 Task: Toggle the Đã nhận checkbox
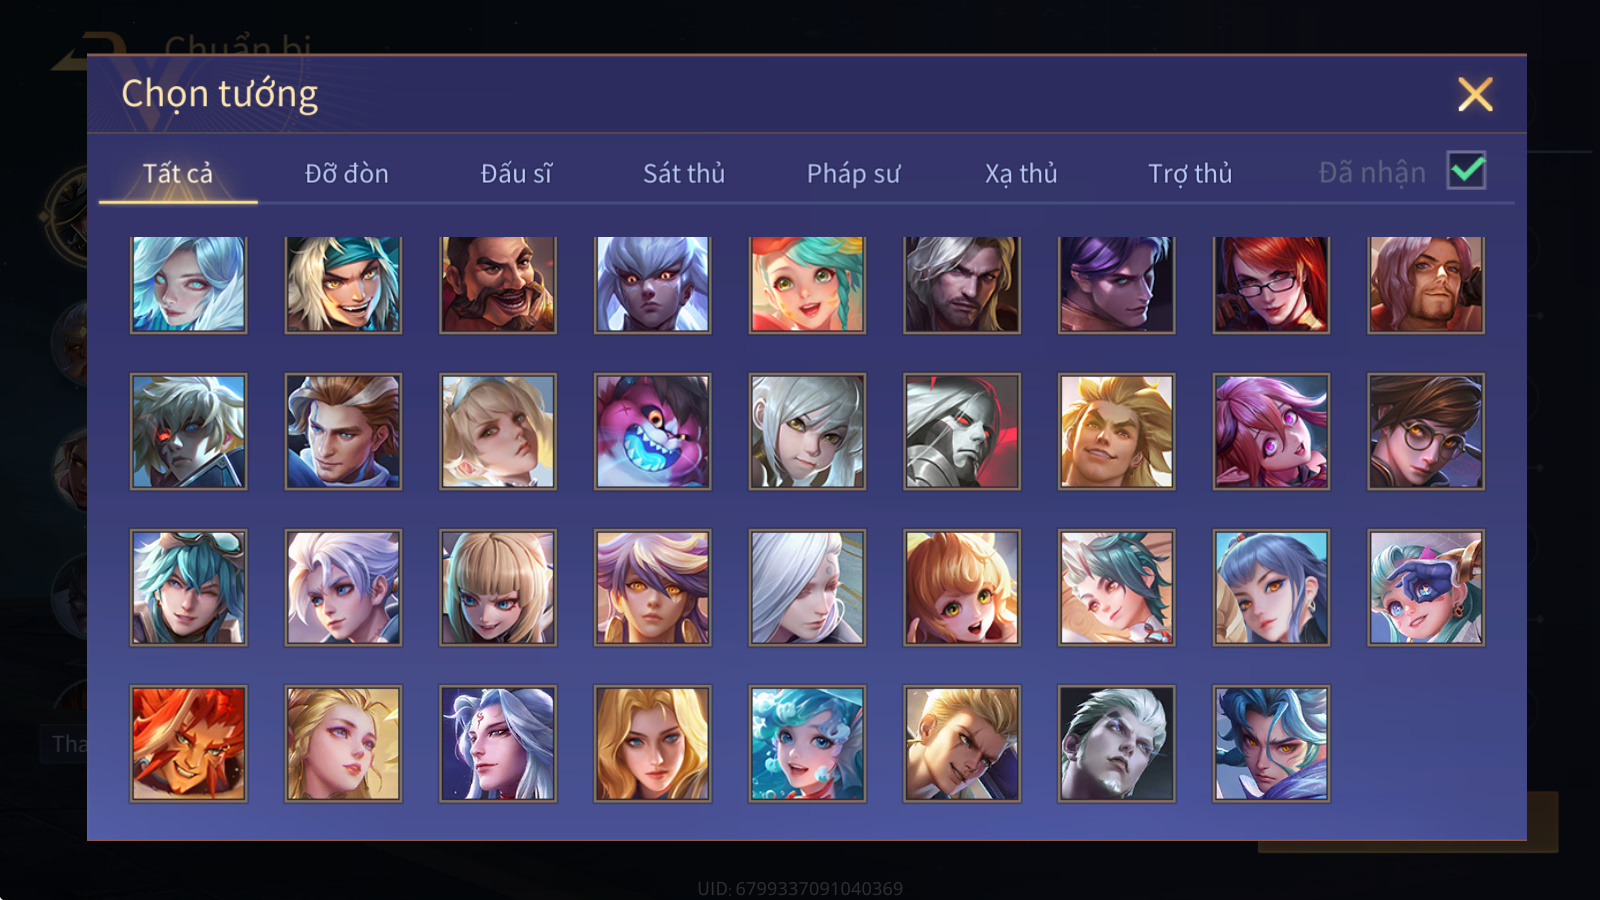[x=1466, y=171]
